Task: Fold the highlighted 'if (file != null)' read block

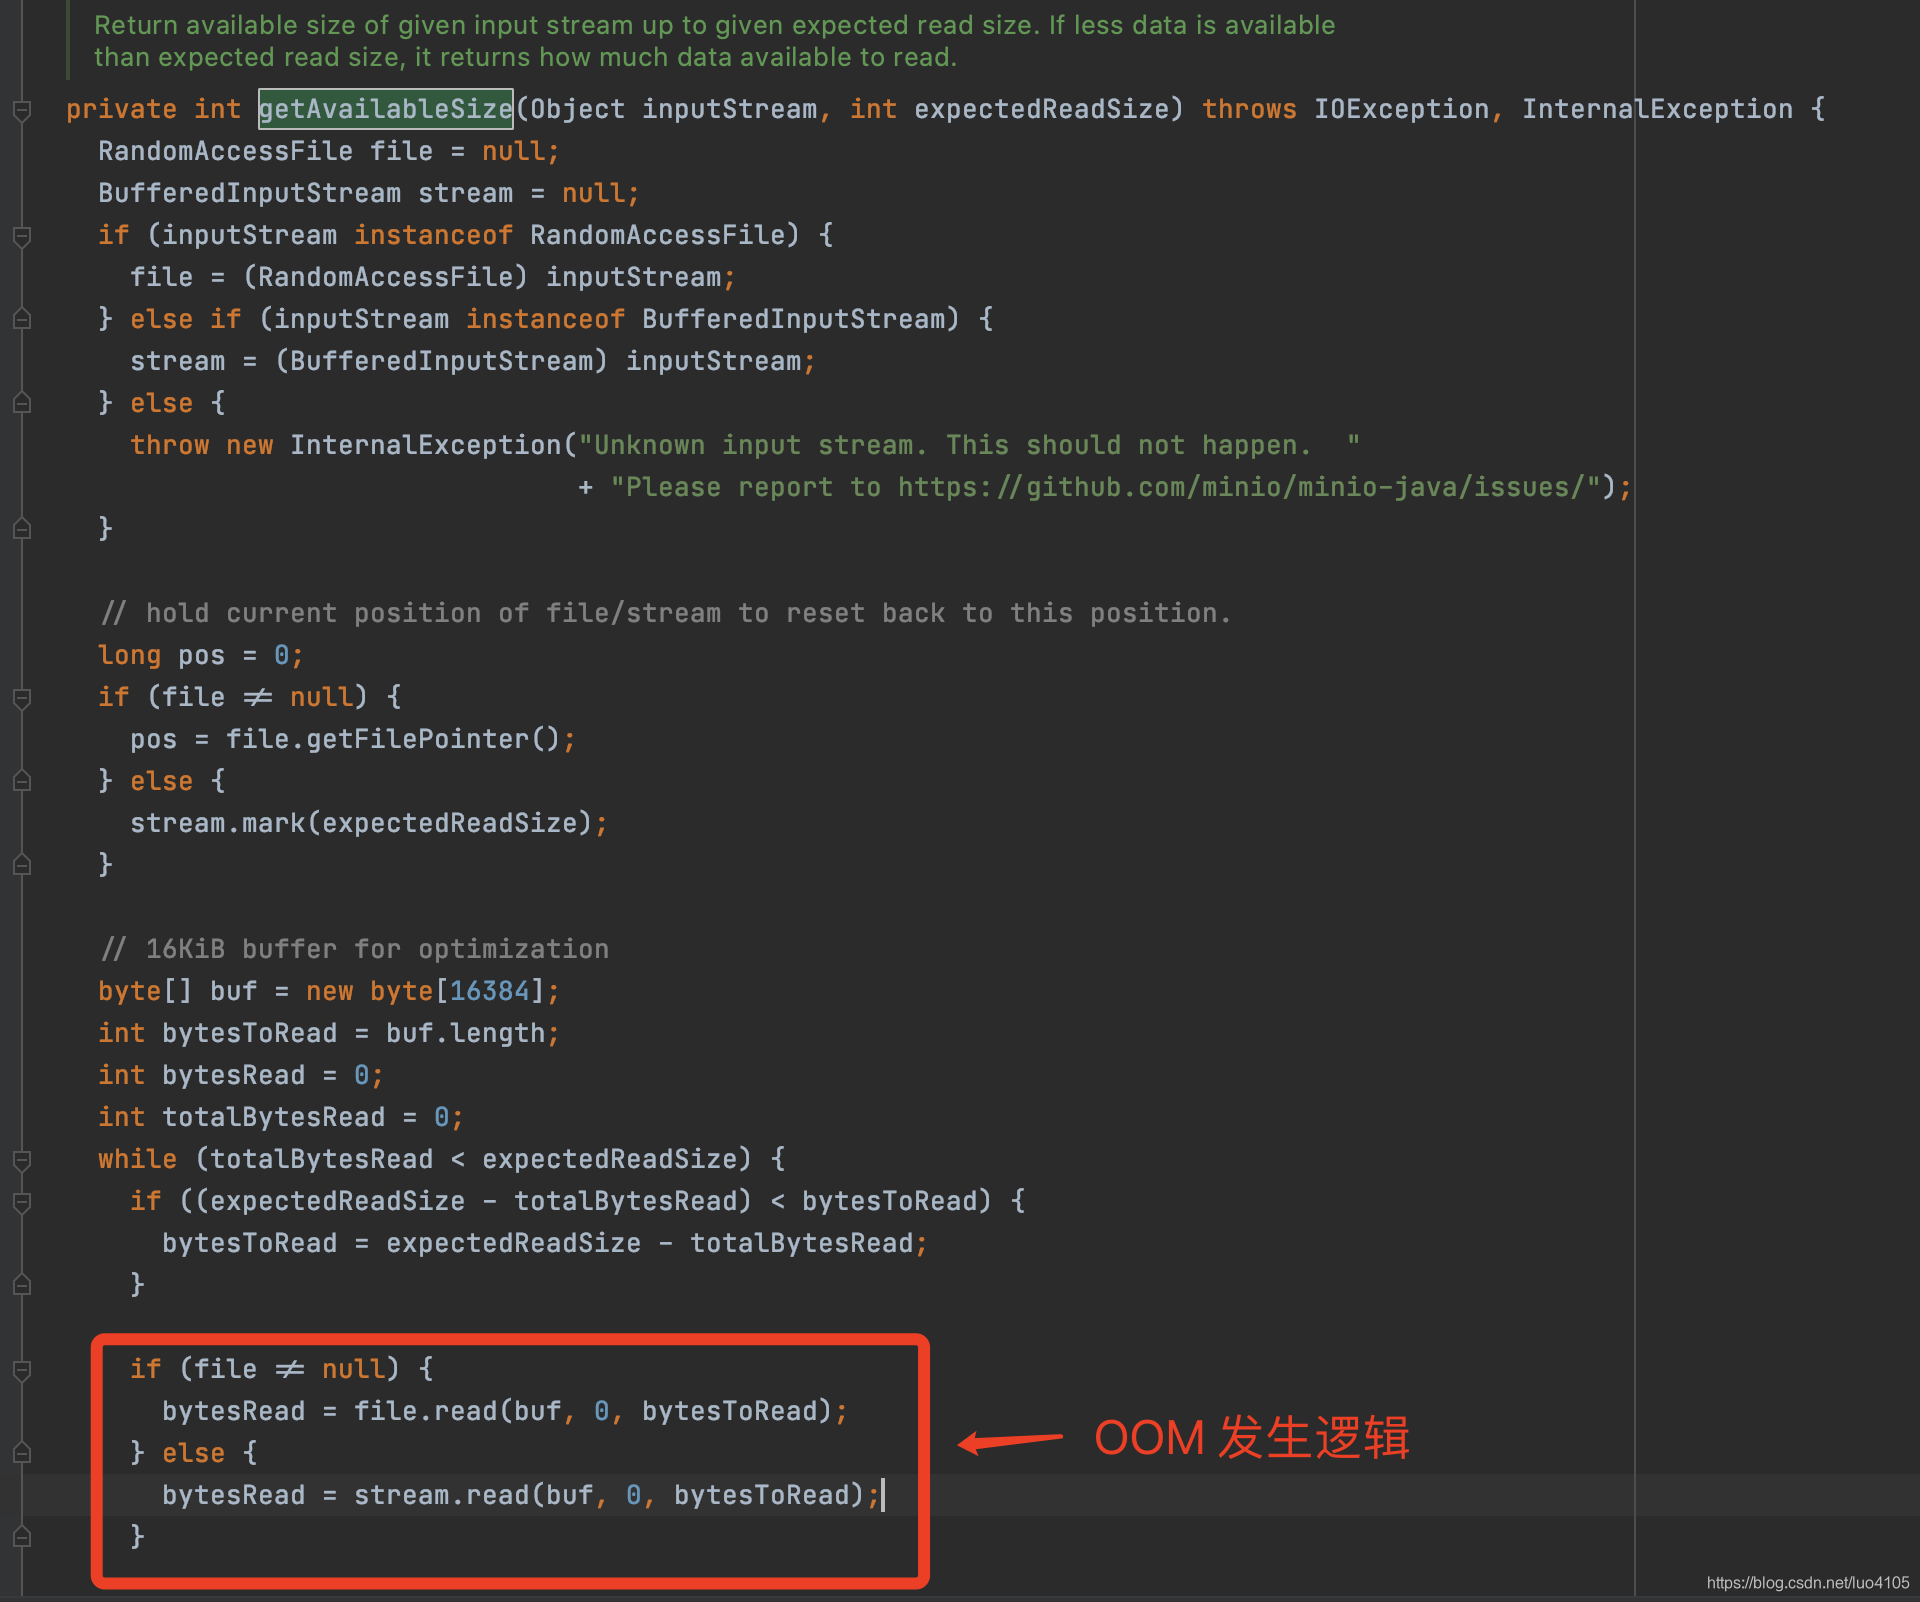Action: [x=22, y=1370]
